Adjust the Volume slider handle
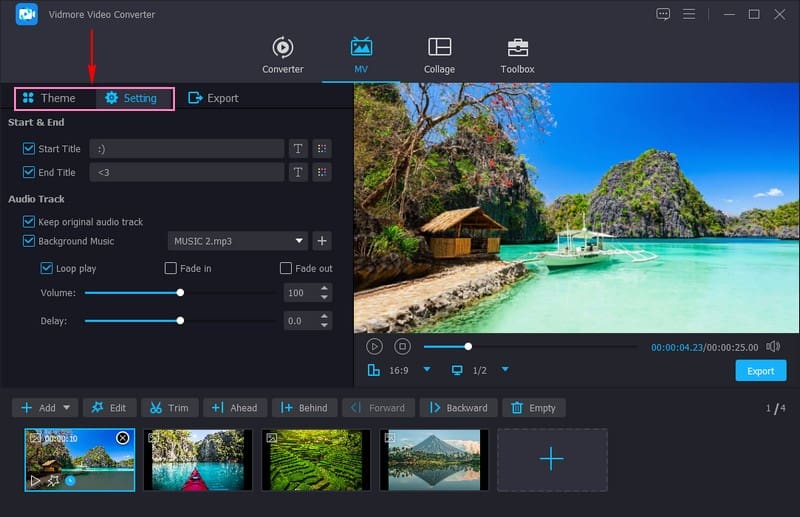800x517 pixels. [180, 293]
